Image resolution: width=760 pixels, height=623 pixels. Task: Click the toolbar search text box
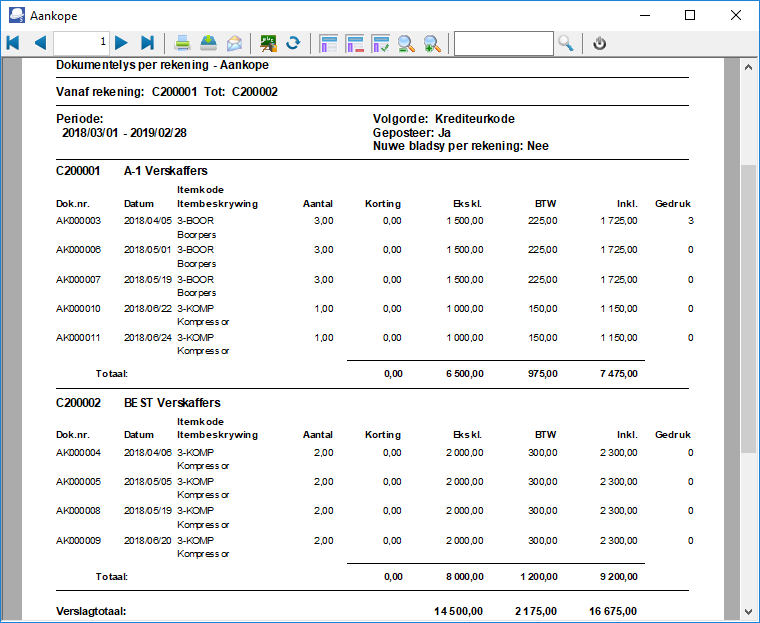504,43
